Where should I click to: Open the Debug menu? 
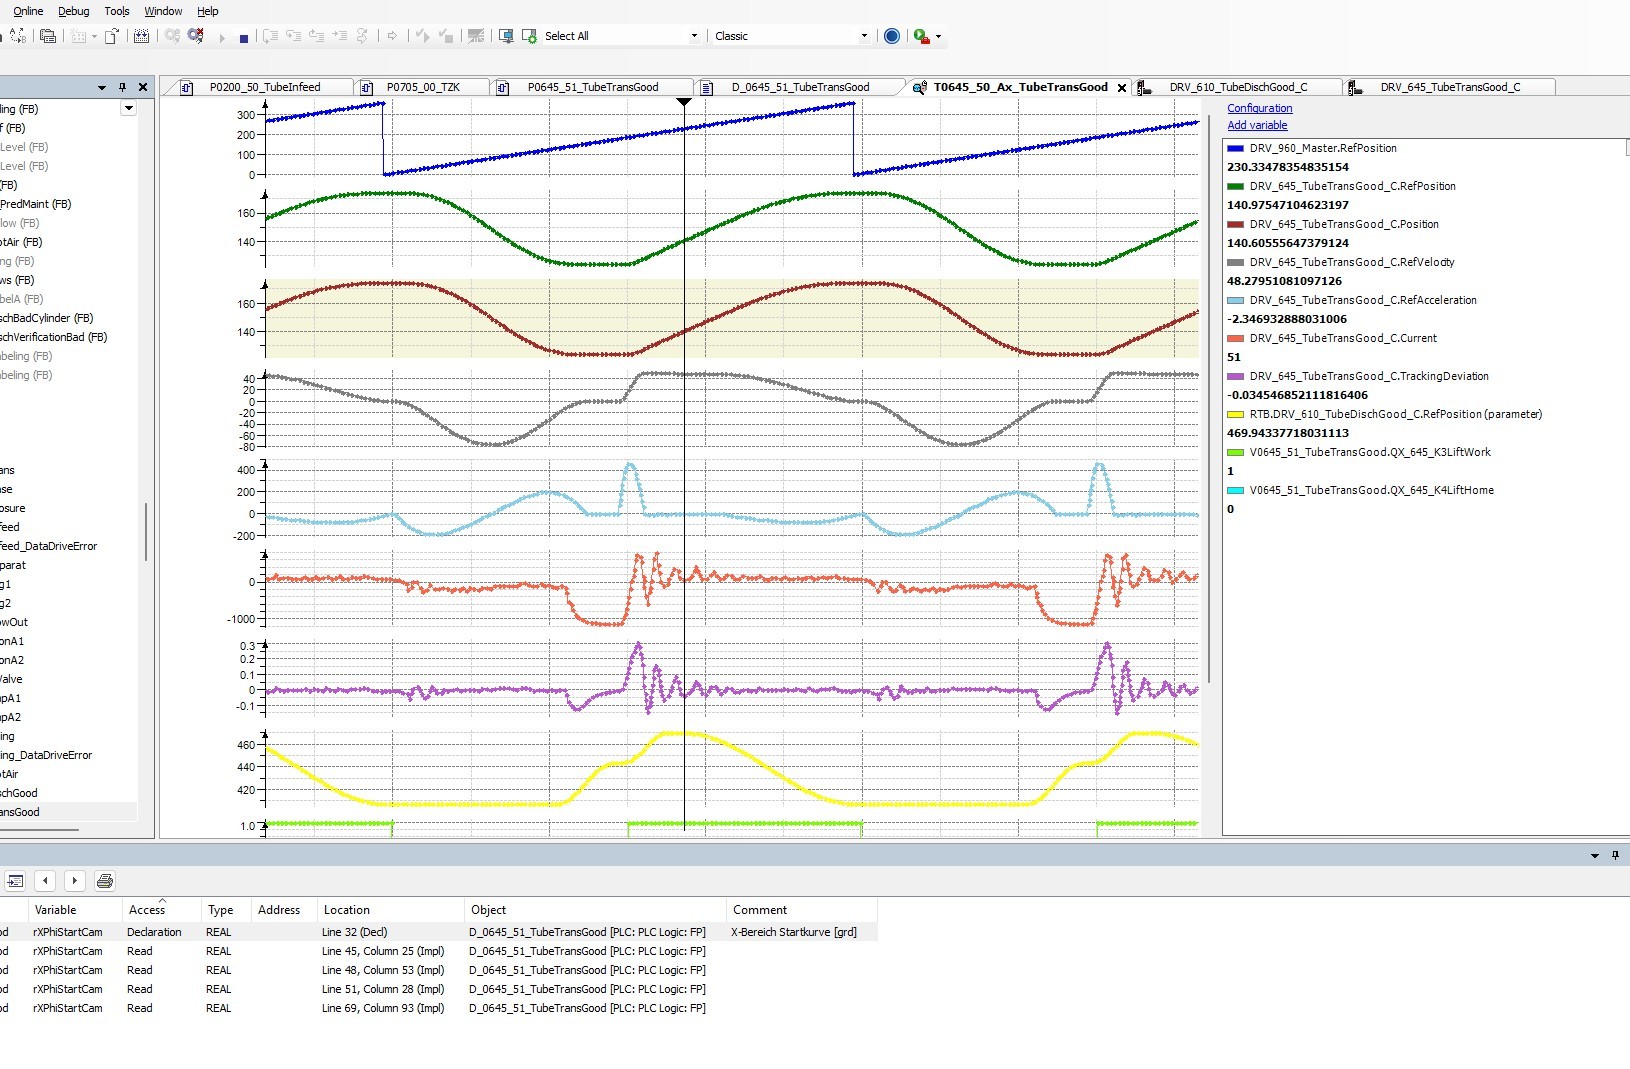pyautogui.click(x=73, y=11)
